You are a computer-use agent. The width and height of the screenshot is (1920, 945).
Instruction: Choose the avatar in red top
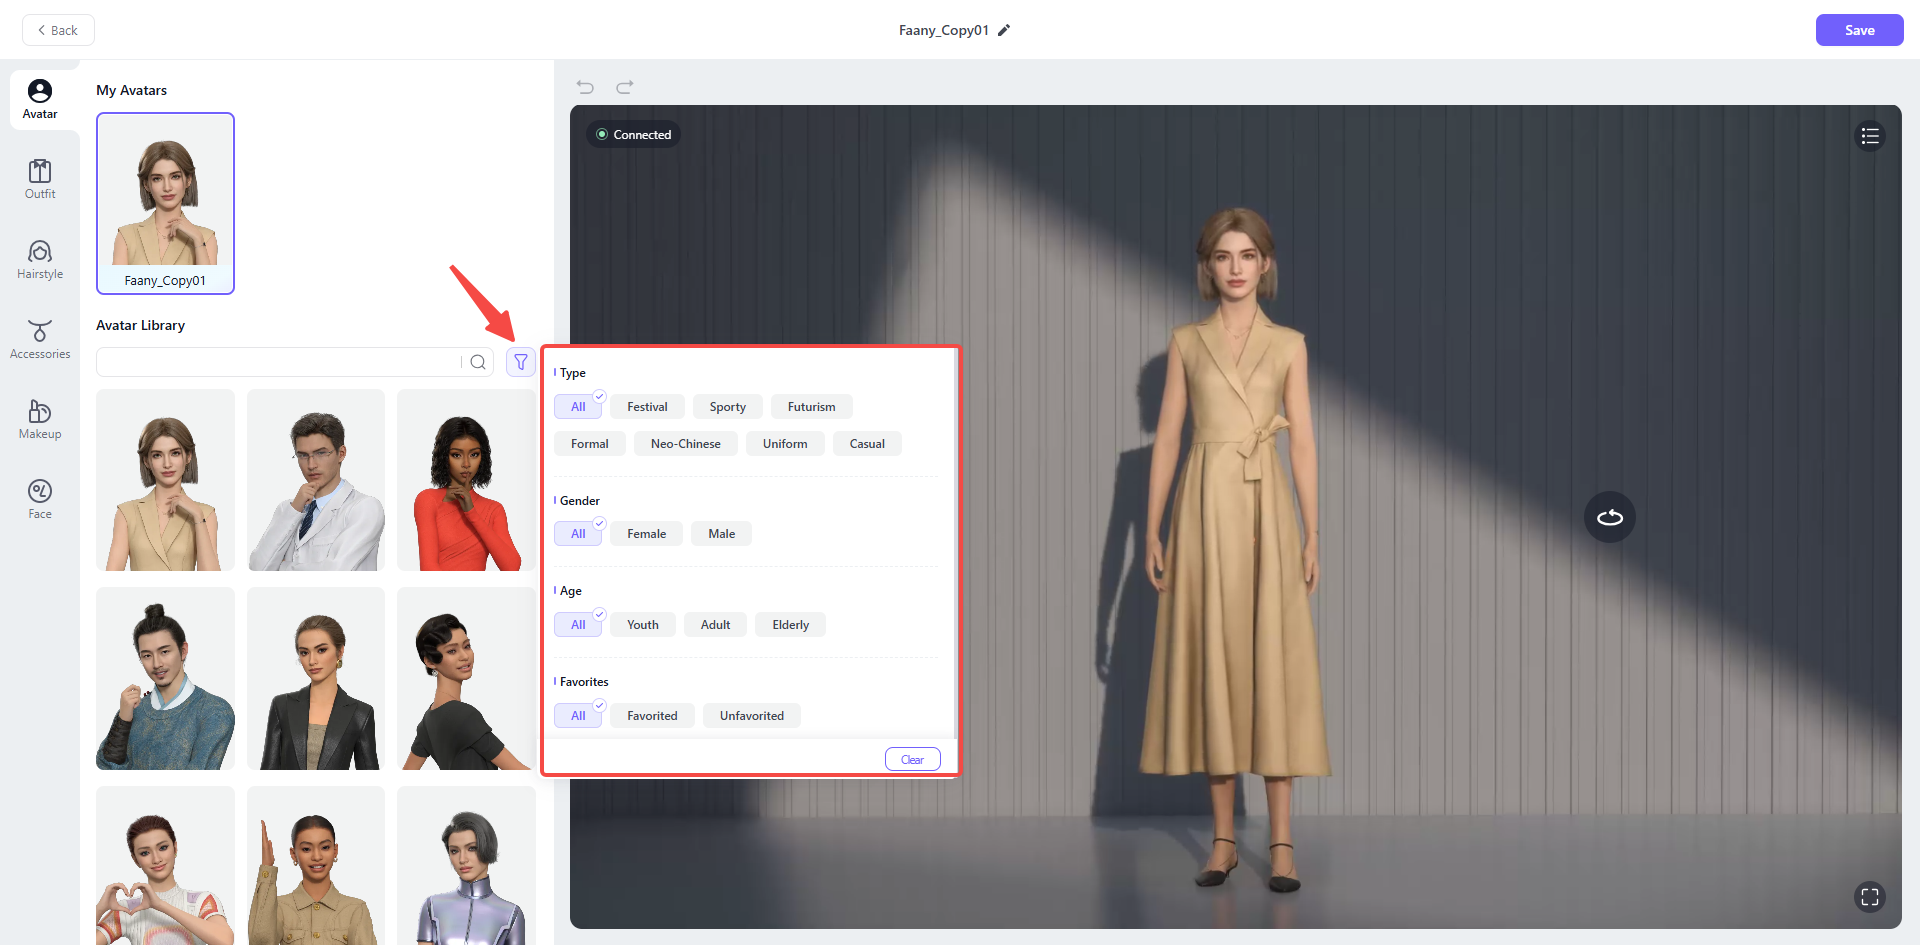click(x=466, y=480)
